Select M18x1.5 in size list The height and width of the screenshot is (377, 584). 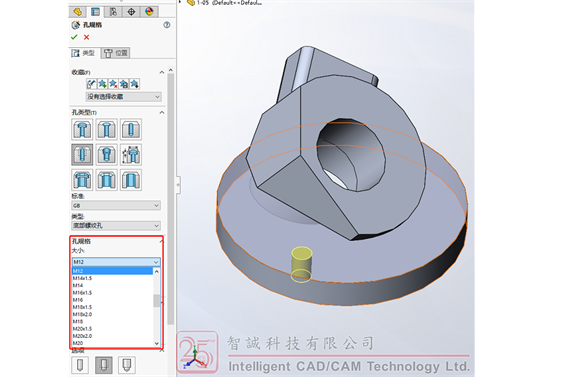coord(112,307)
